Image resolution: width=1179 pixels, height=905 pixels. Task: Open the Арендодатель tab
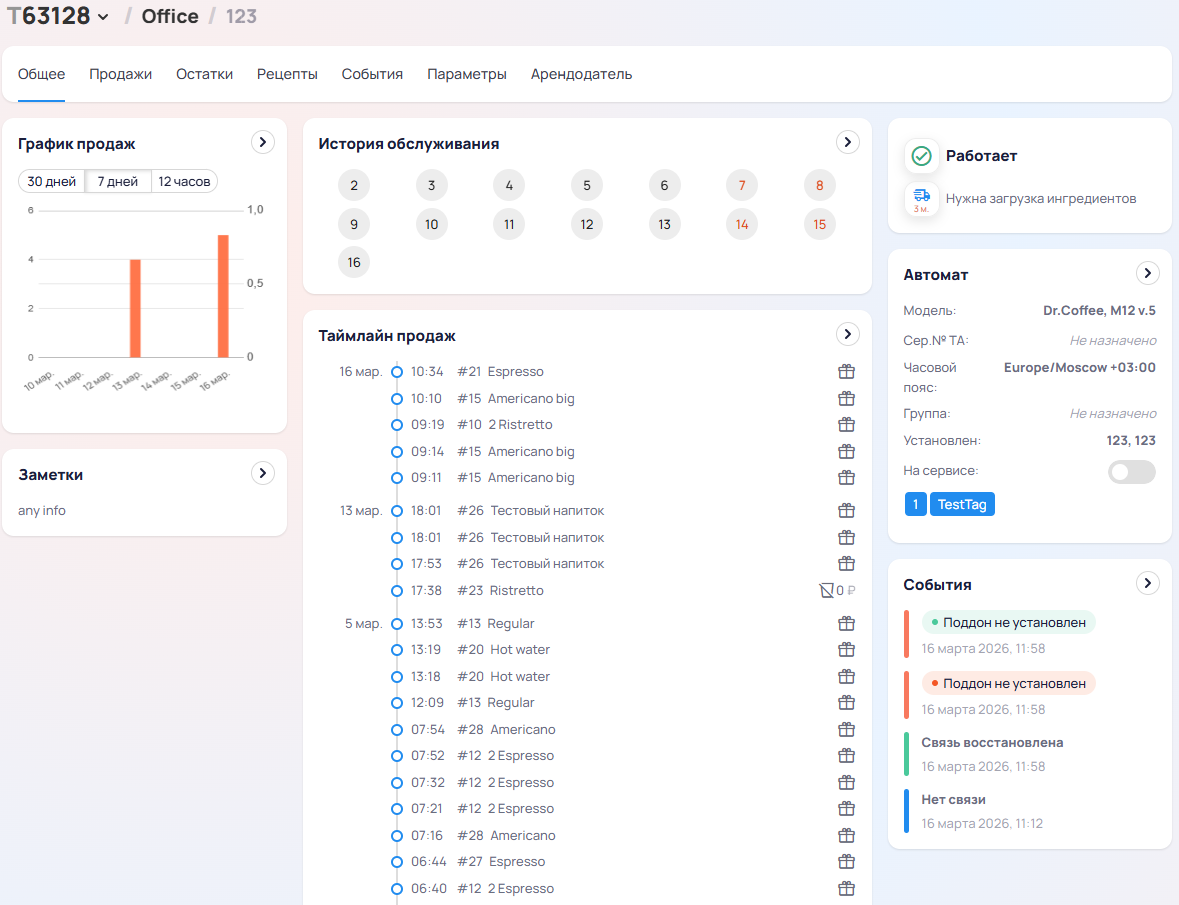pos(581,74)
